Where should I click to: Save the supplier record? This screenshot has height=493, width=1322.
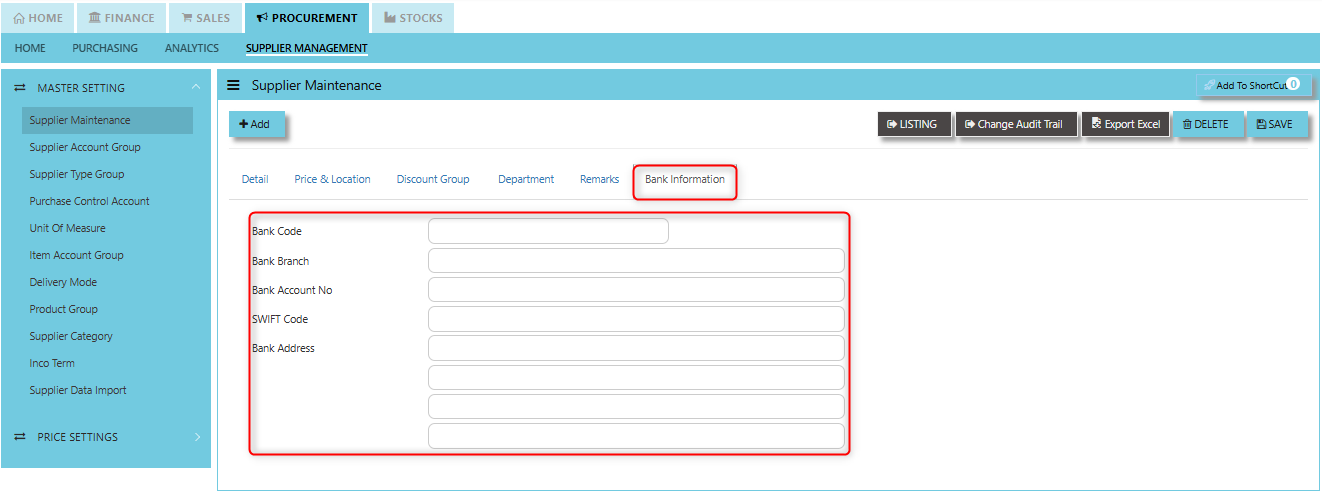tap(1276, 124)
